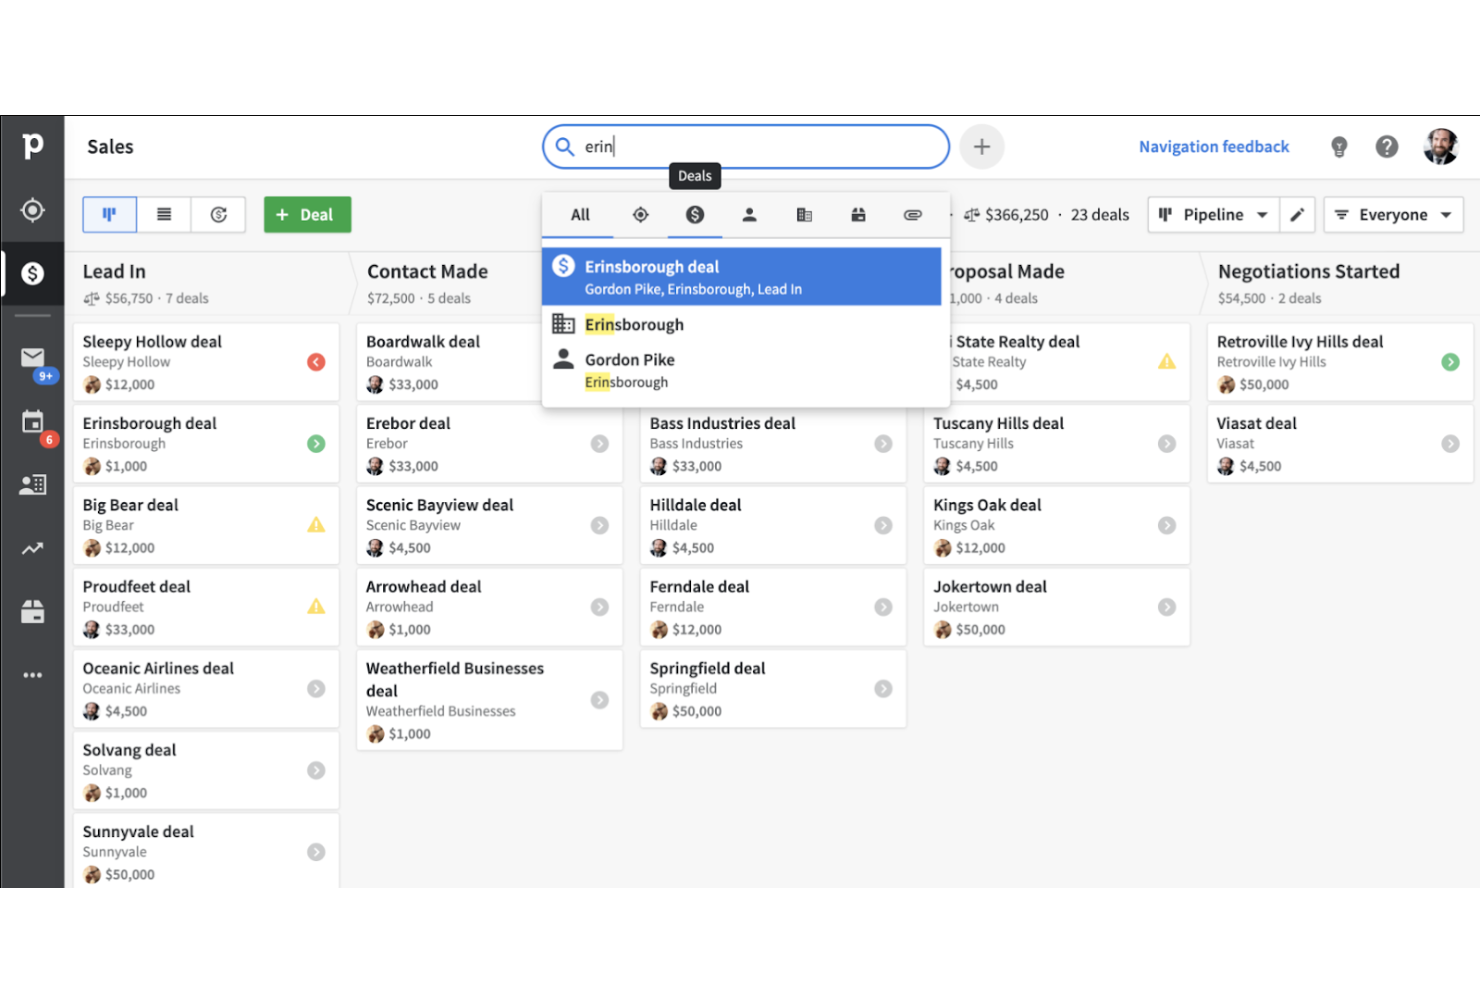Click the more options ellipsis in the sidebar
This screenshot has width=1480, height=987.
pyautogui.click(x=33, y=675)
